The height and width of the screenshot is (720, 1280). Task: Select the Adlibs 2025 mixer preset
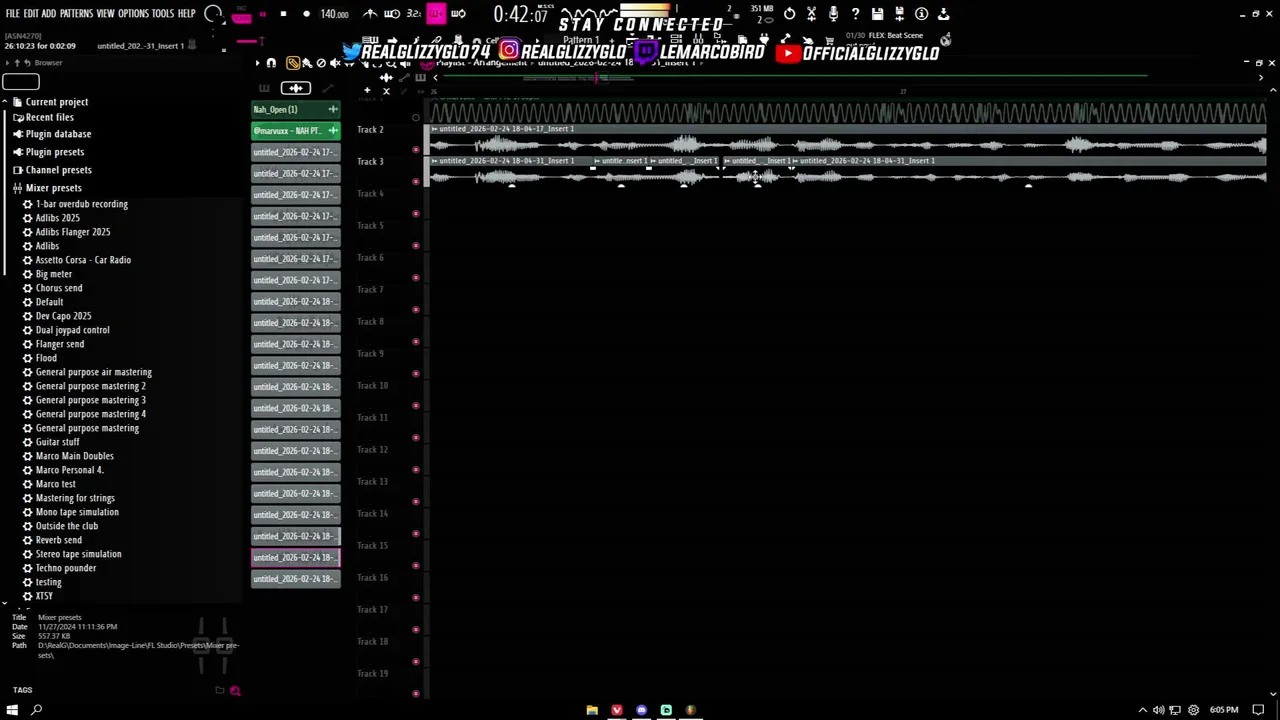(57, 218)
